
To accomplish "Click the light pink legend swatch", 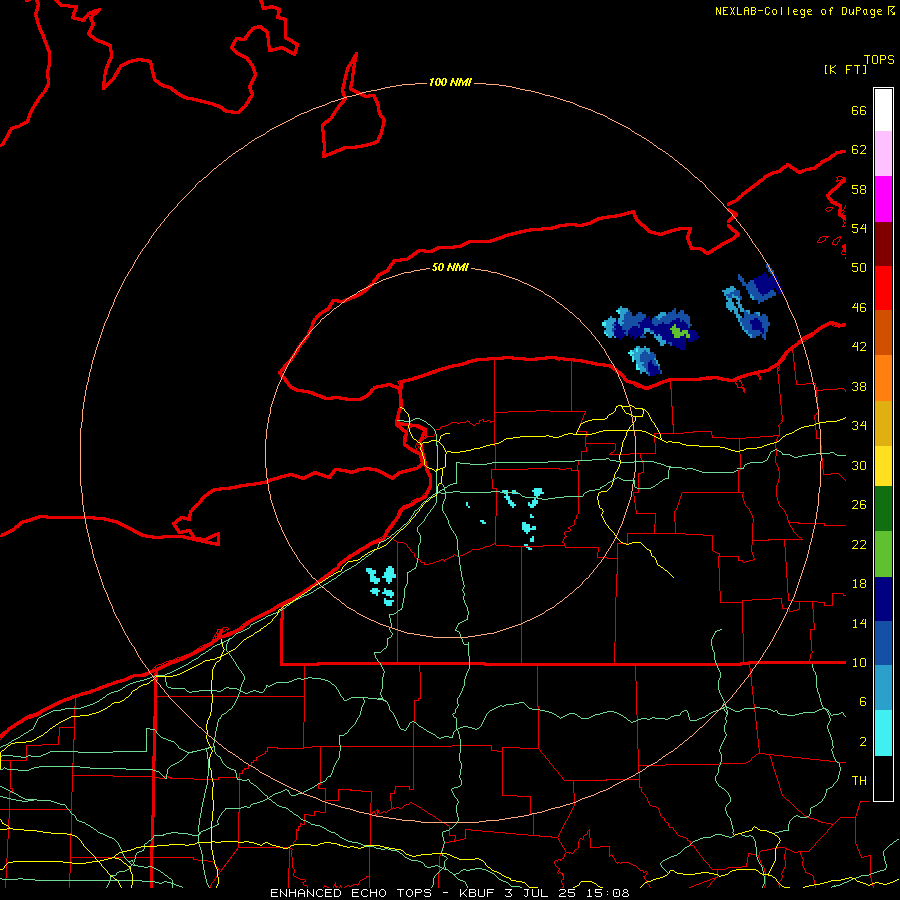I will click(883, 154).
